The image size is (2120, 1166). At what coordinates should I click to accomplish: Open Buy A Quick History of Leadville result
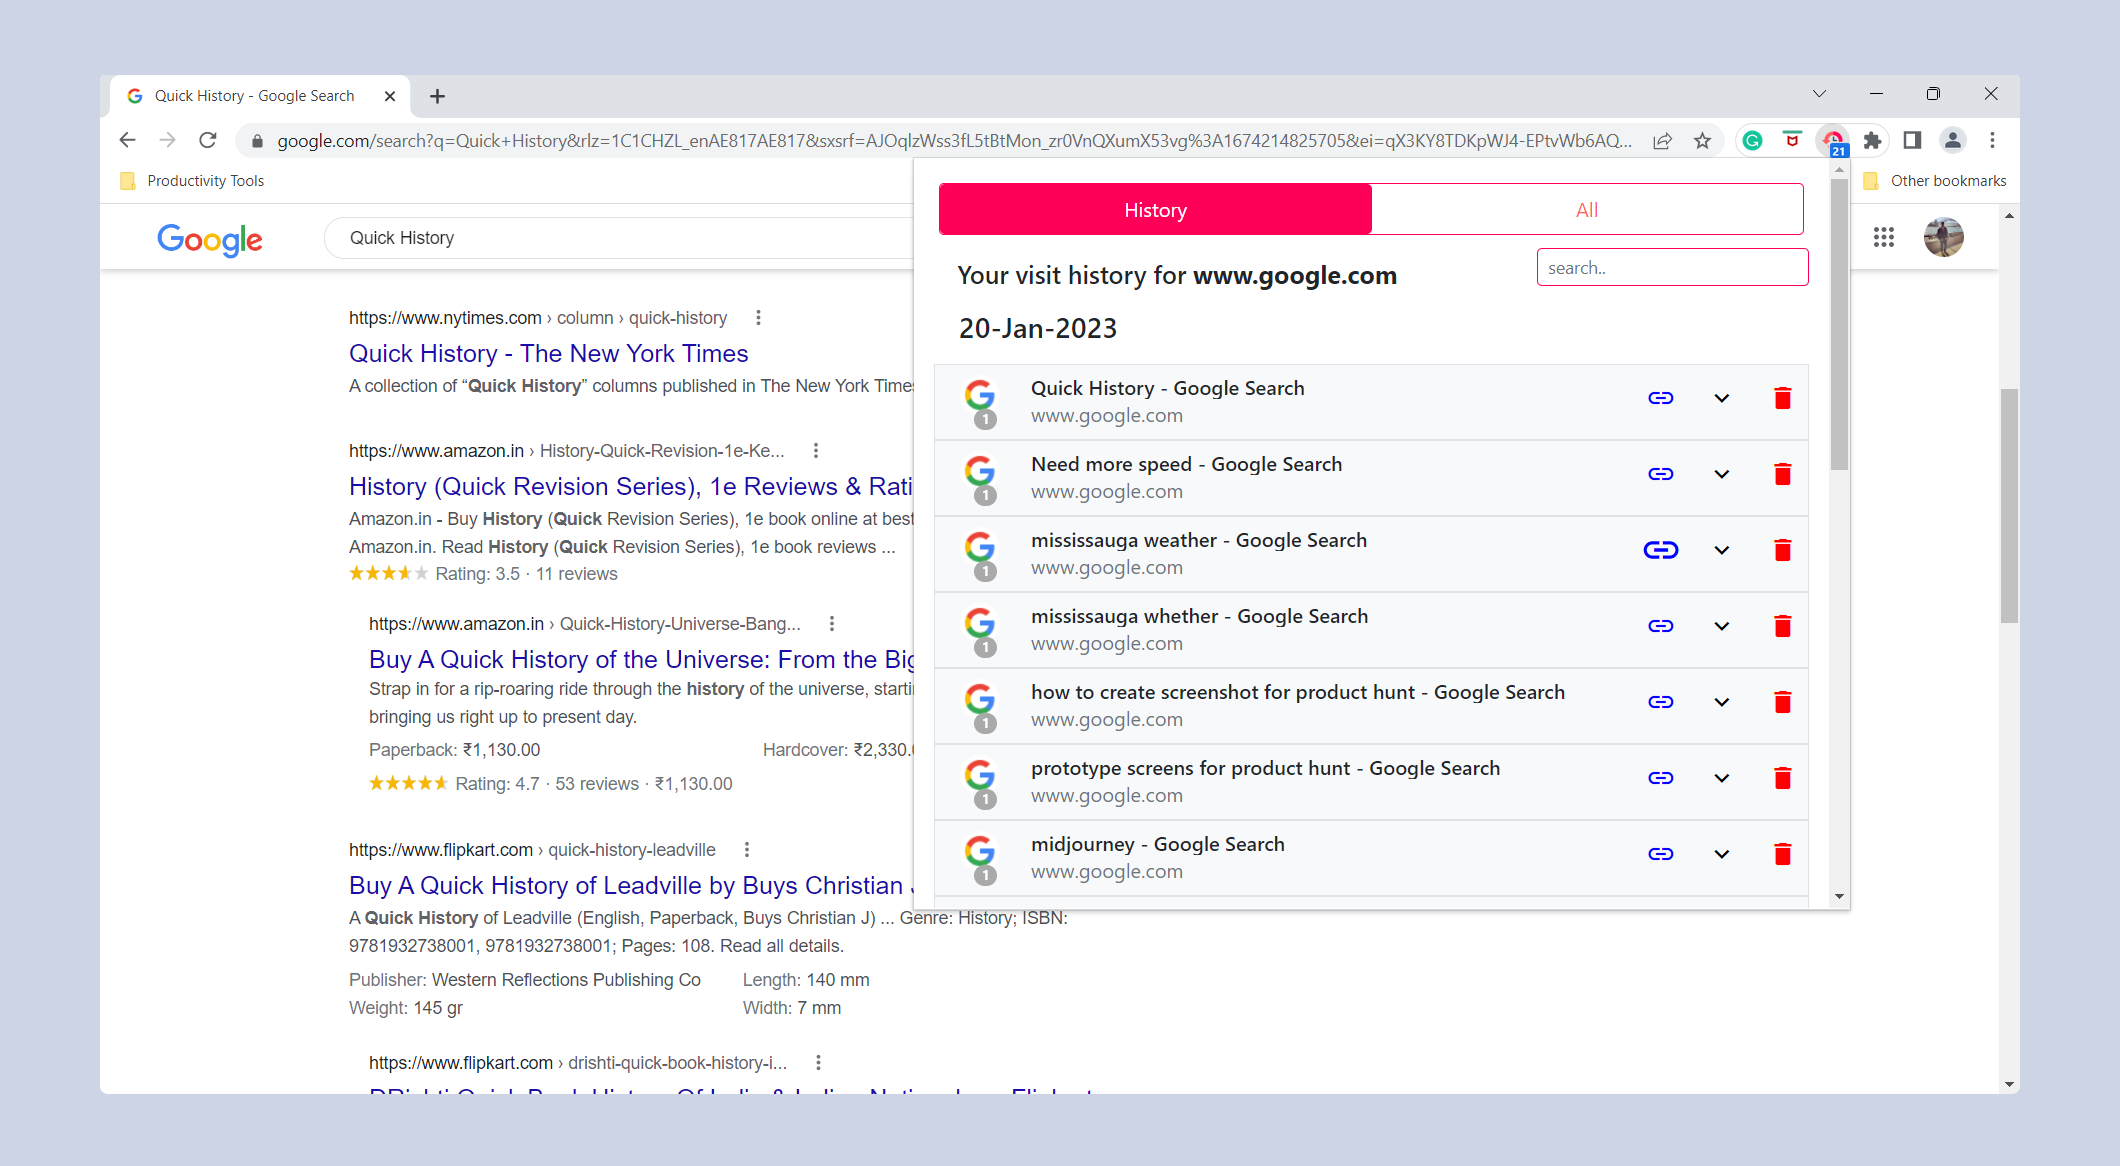631,886
